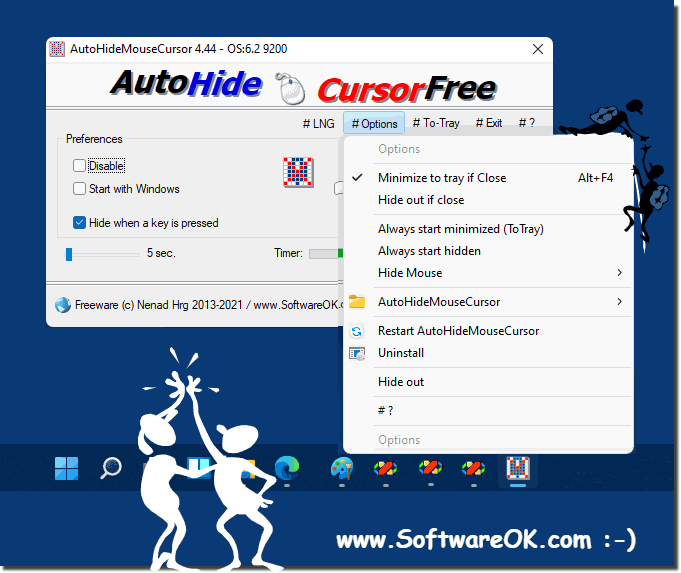Launch Microsoft Edge from taskbar
The image size is (681, 573).
tap(287, 468)
